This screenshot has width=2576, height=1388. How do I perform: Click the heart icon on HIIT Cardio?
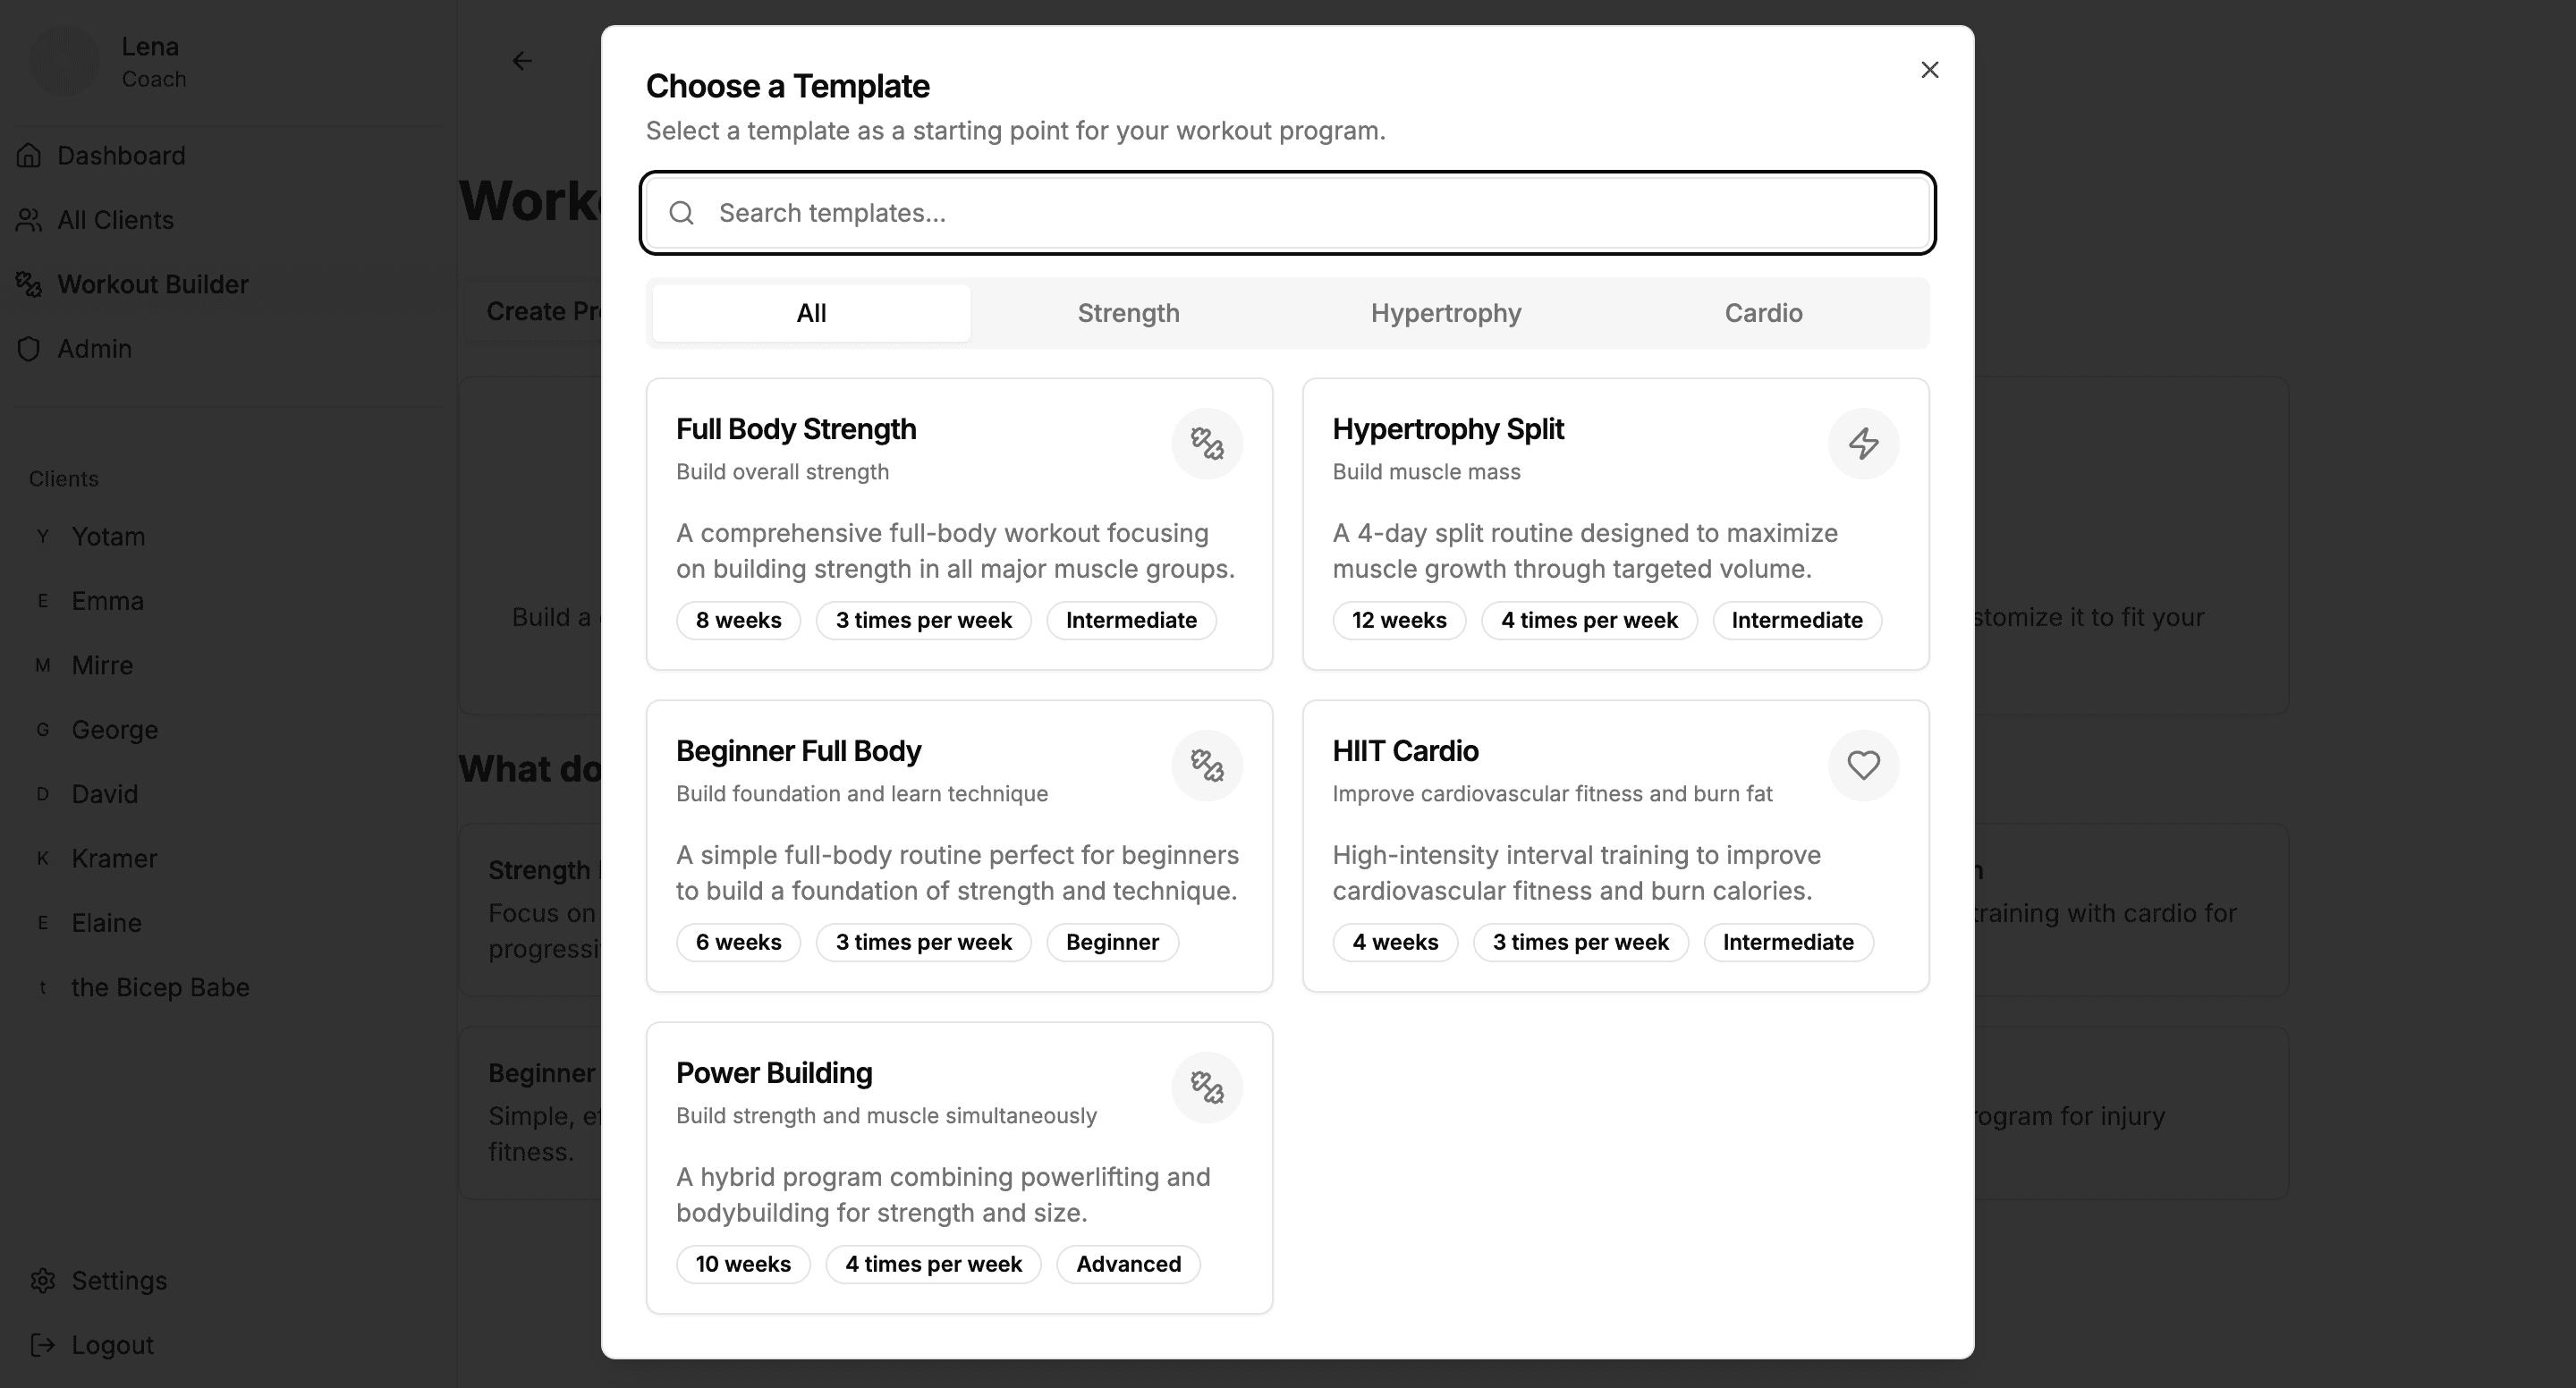point(1863,765)
